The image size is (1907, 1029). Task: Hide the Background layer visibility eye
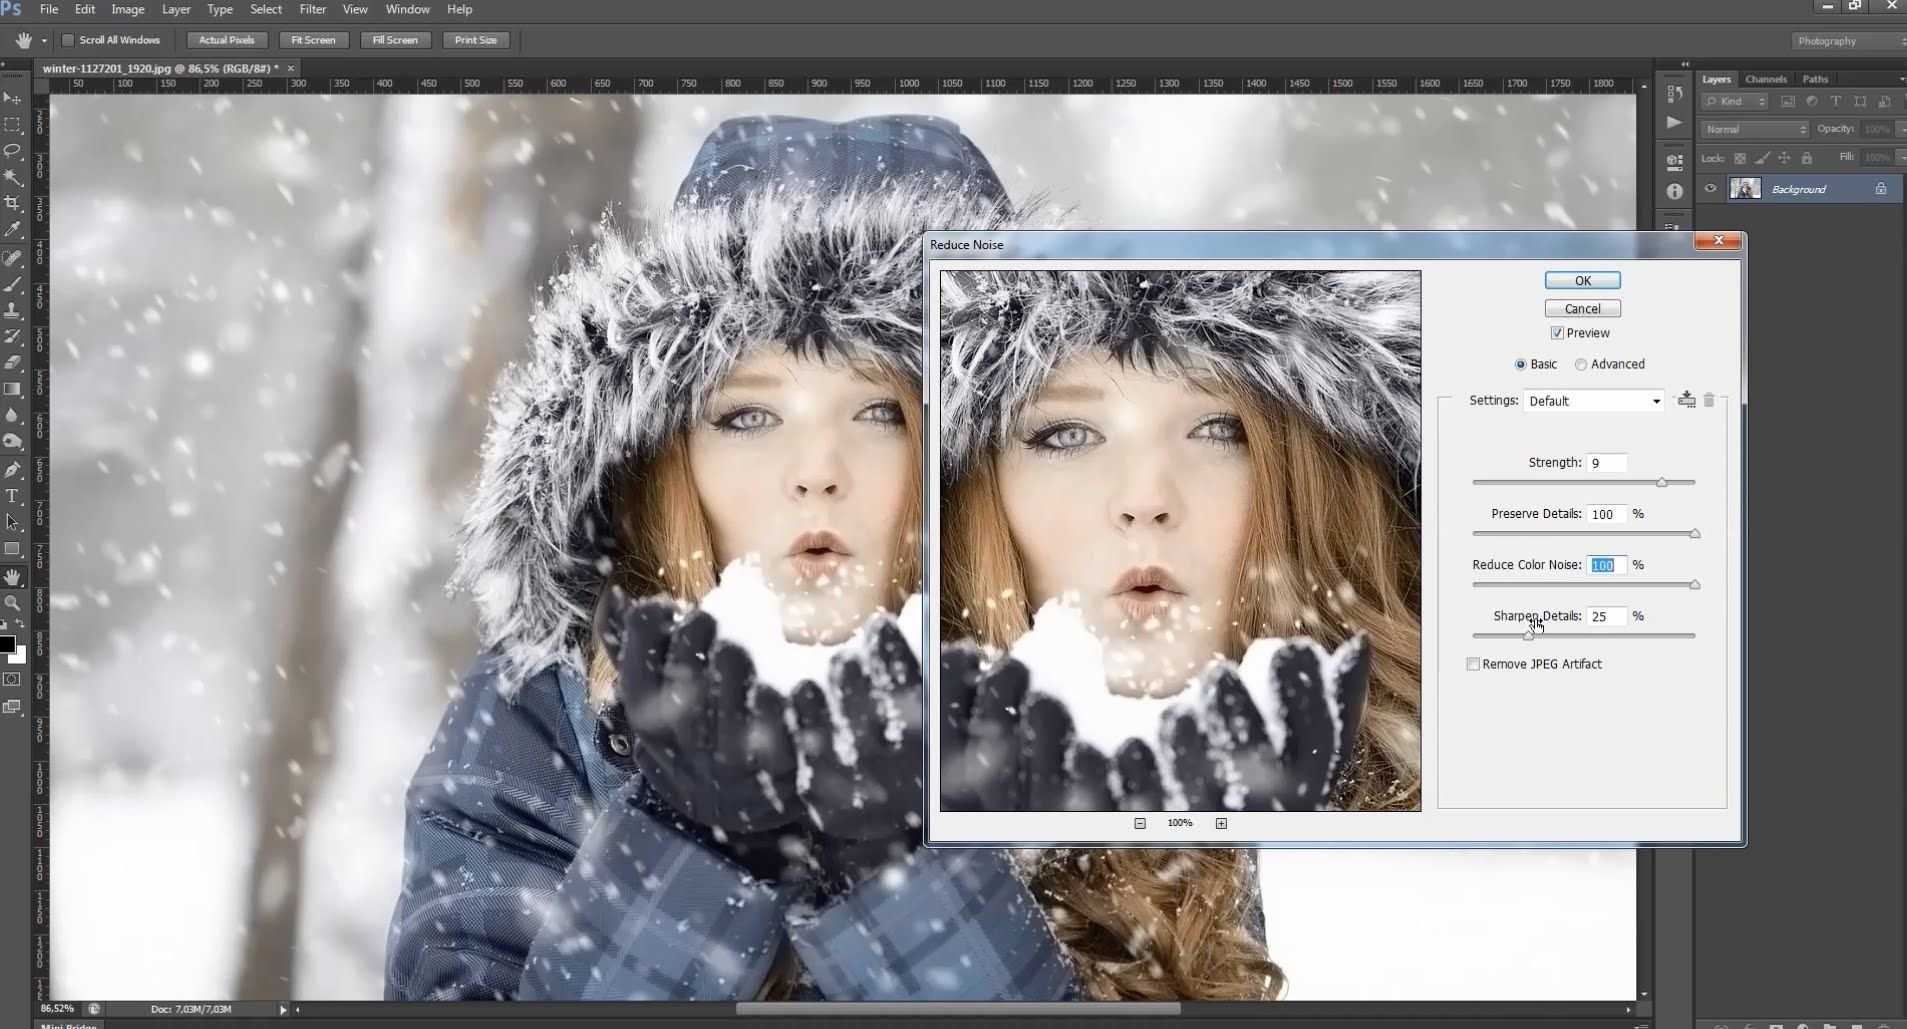pos(1711,189)
